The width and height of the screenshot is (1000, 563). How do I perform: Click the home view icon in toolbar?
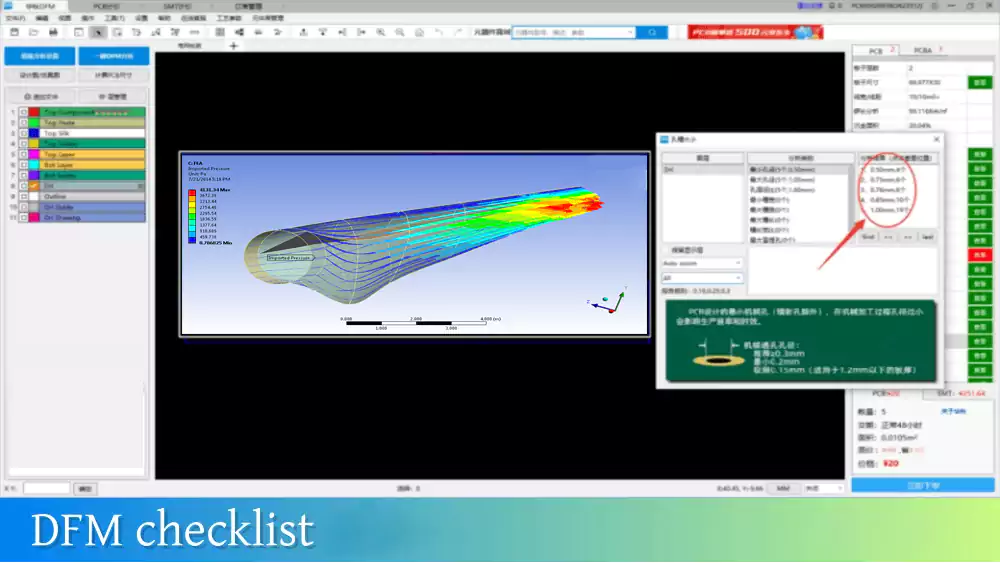click(x=420, y=32)
